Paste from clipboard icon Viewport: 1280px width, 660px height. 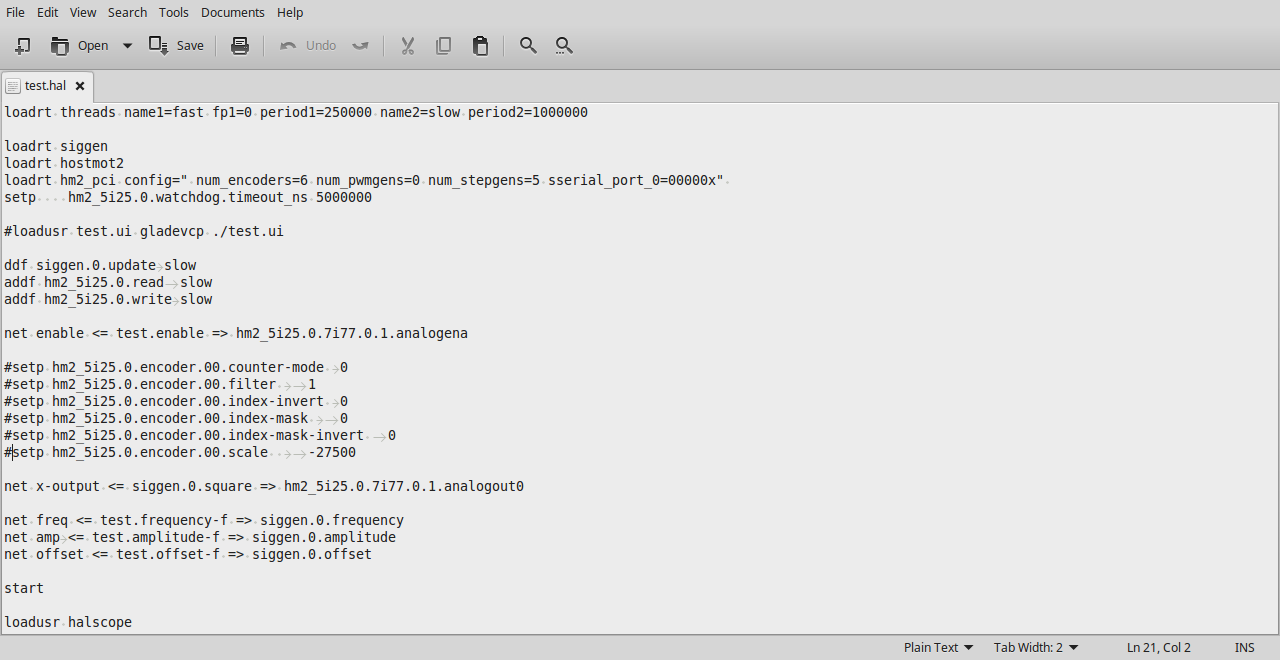[x=480, y=45]
